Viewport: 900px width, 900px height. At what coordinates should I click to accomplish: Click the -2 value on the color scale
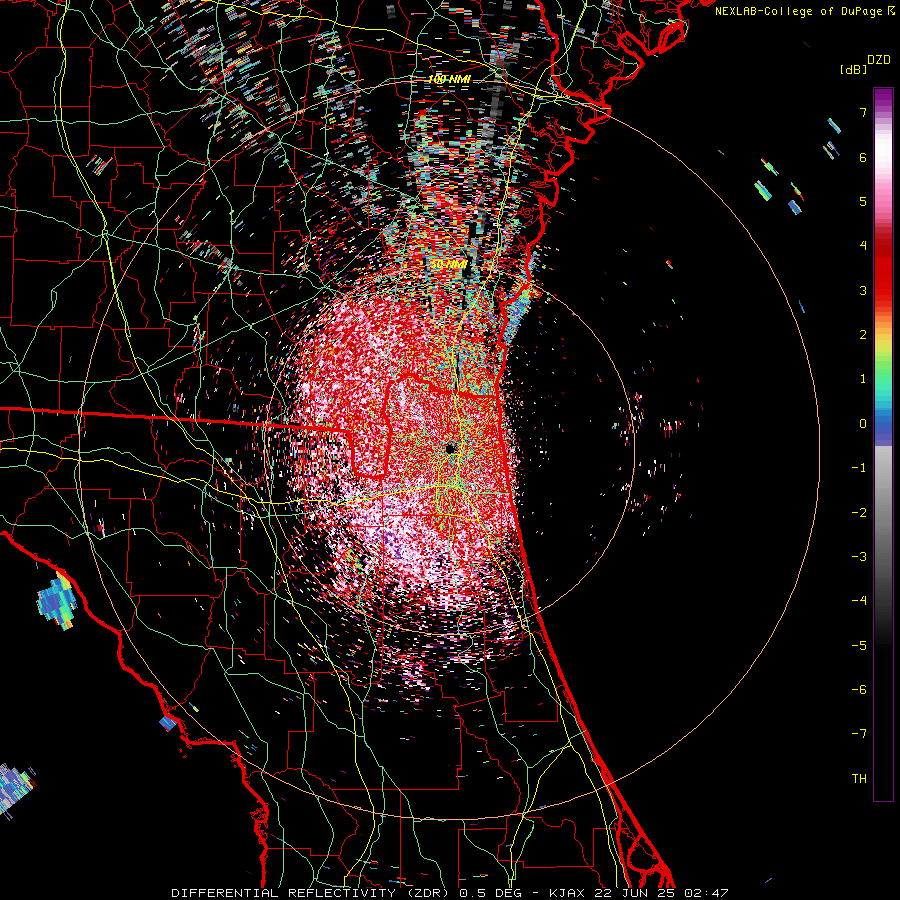point(859,513)
